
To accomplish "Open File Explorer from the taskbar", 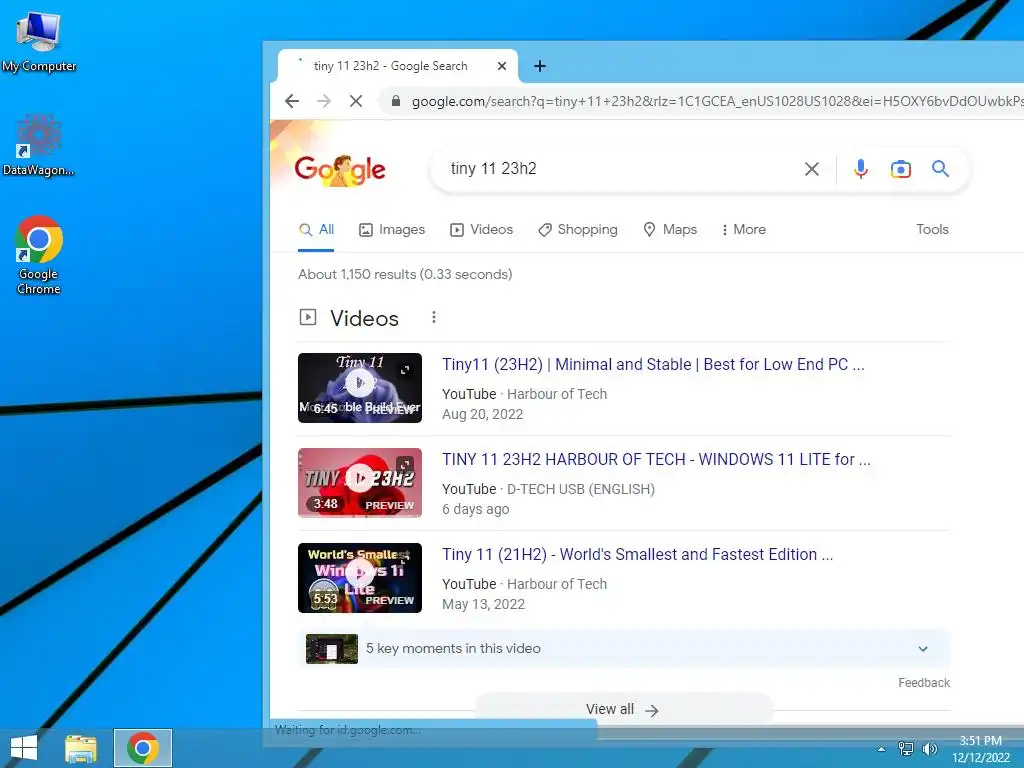I will pyautogui.click(x=80, y=748).
